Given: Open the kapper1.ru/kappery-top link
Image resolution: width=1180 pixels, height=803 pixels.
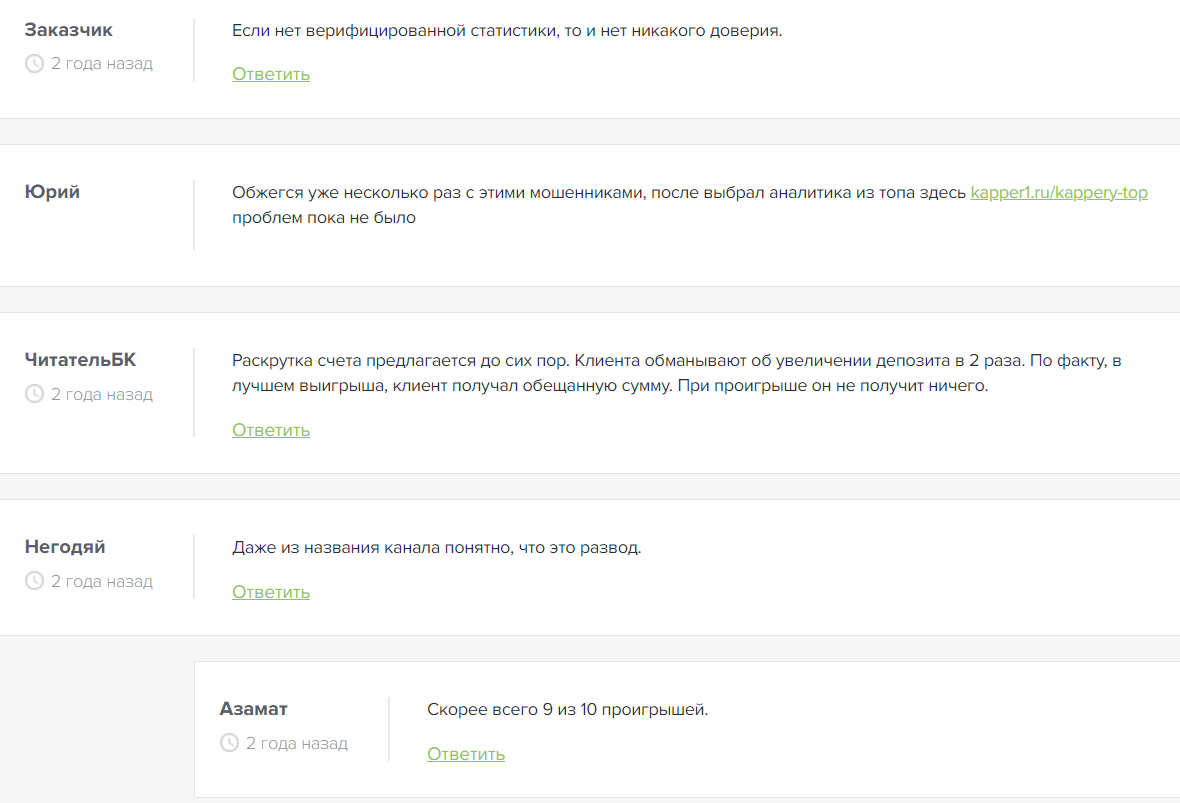Looking at the screenshot, I should pyautogui.click(x=1059, y=193).
